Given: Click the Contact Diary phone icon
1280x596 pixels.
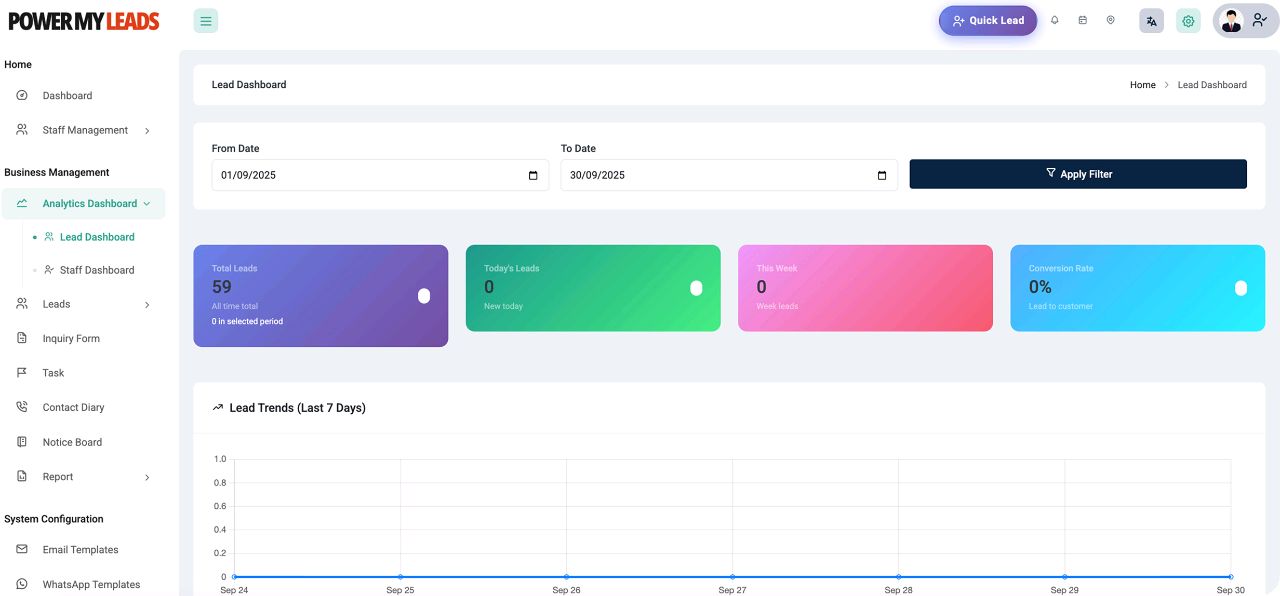Looking at the screenshot, I should point(22,407).
